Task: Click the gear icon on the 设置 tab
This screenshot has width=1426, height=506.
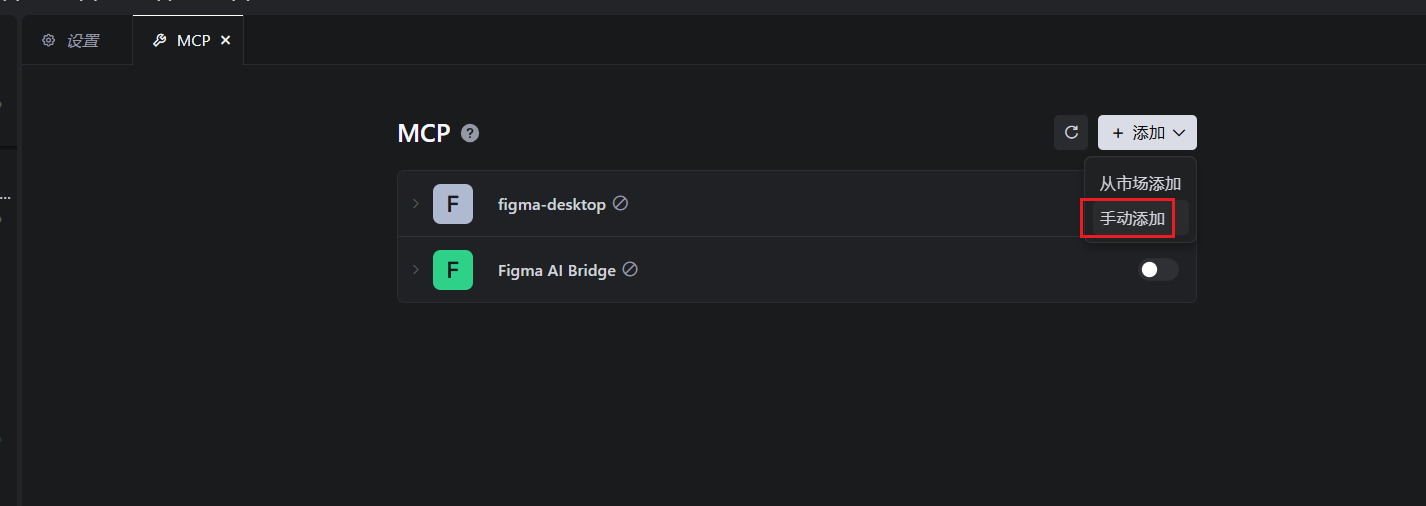Action: [48, 41]
